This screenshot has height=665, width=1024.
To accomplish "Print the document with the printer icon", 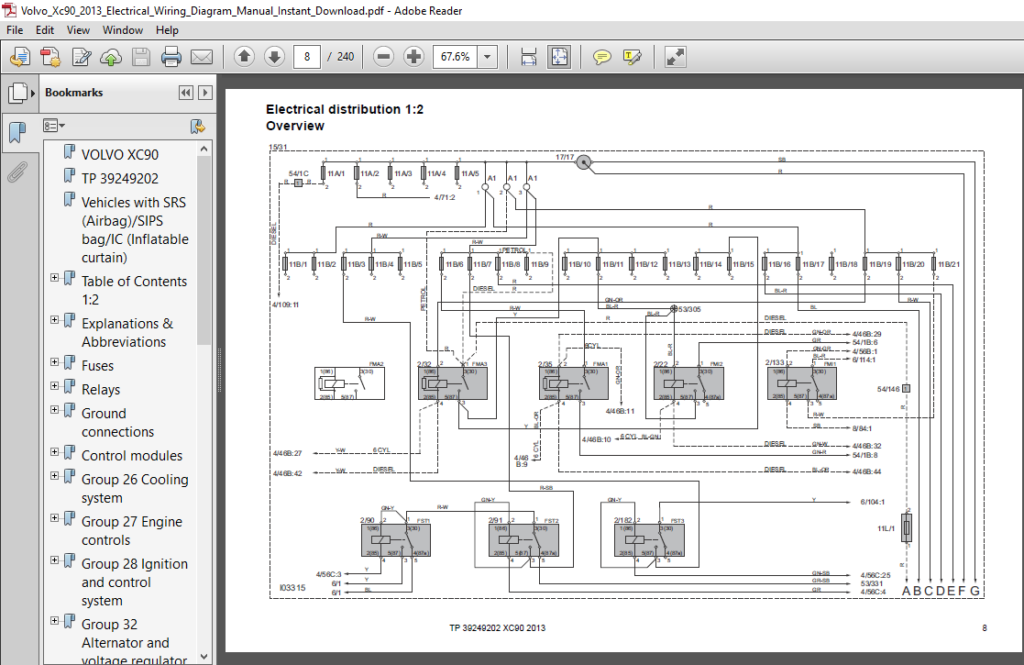I will [x=171, y=57].
